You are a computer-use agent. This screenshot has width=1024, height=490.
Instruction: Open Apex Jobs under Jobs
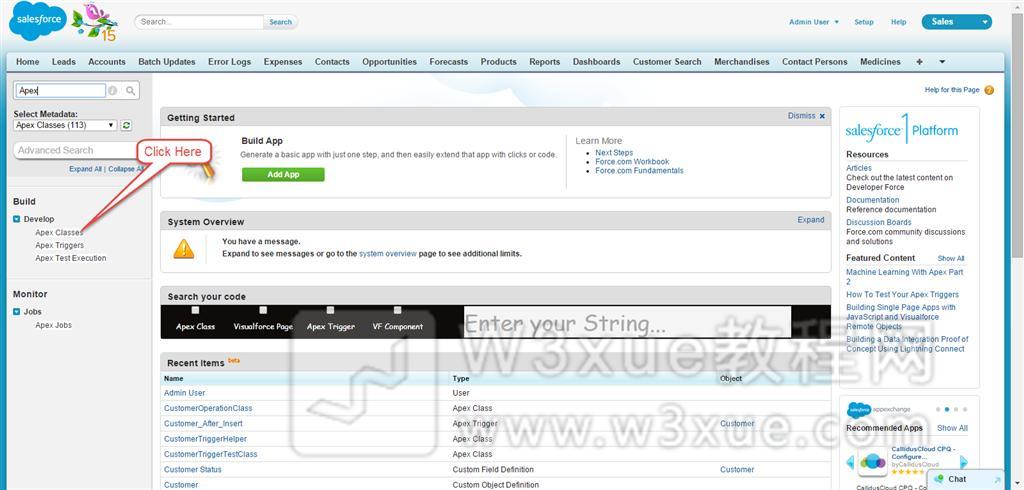(54, 325)
